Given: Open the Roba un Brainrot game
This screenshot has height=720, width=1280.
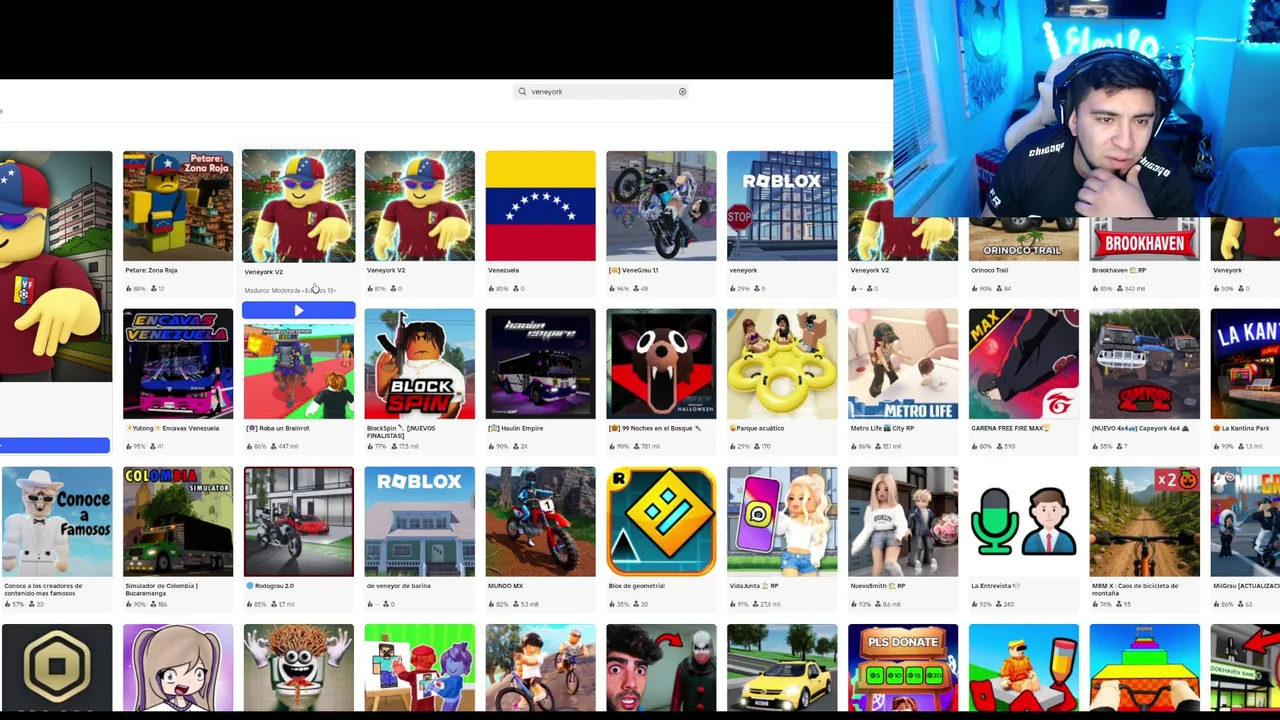Looking at the screenshot, I should coord(298,370).
